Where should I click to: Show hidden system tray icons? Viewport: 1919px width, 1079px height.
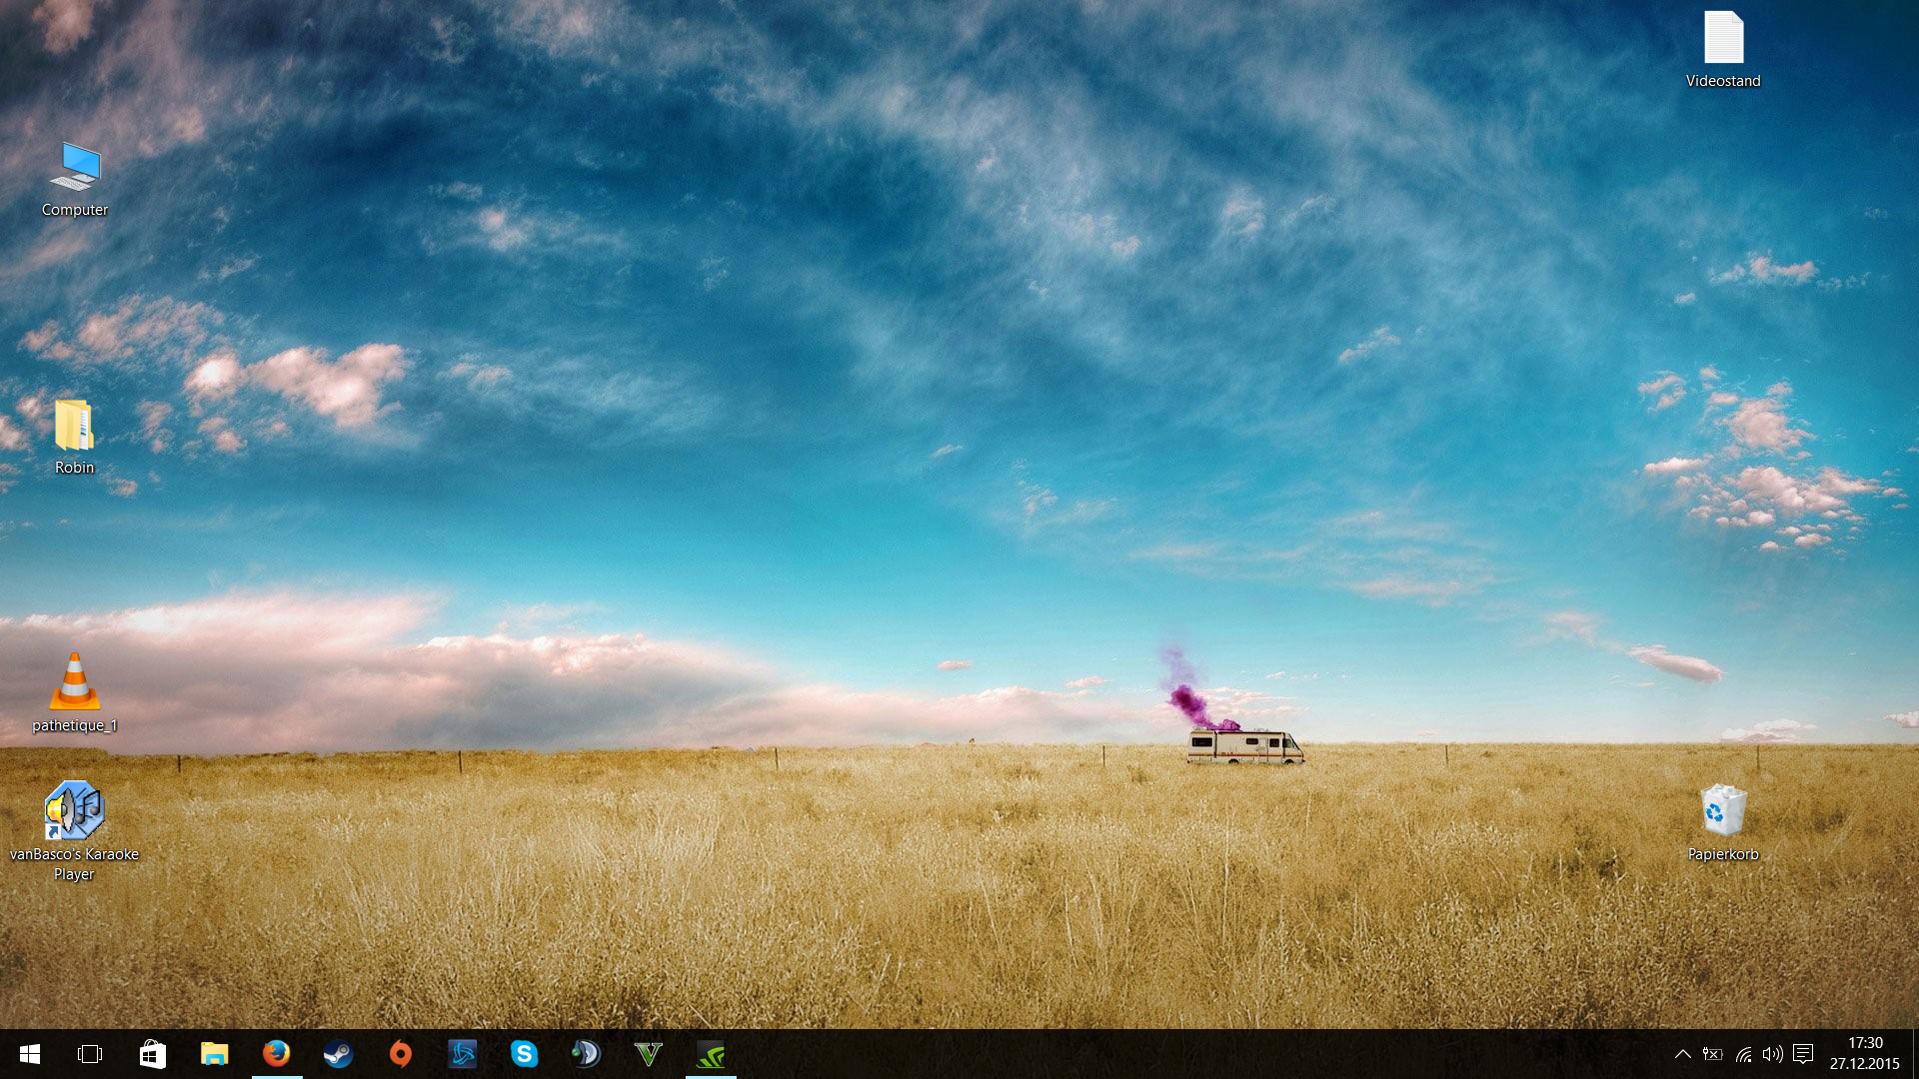1683,1054
